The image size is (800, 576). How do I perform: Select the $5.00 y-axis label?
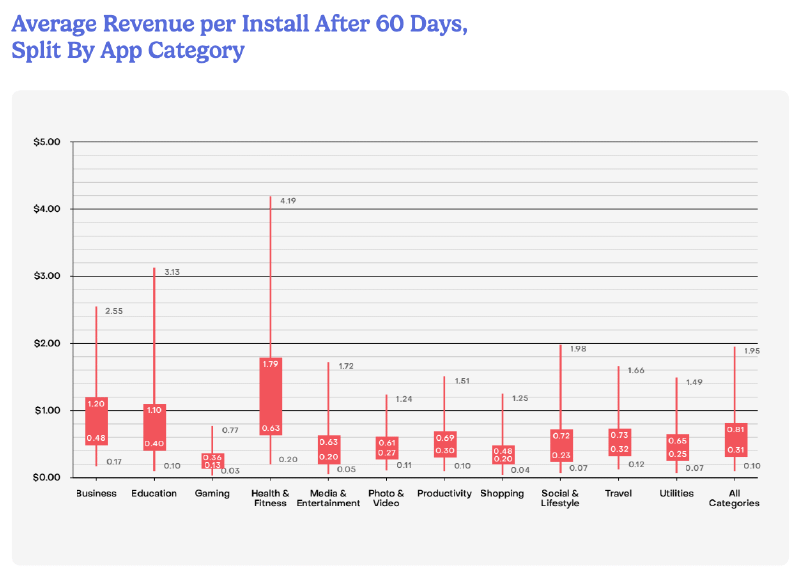tap(47, 142)
